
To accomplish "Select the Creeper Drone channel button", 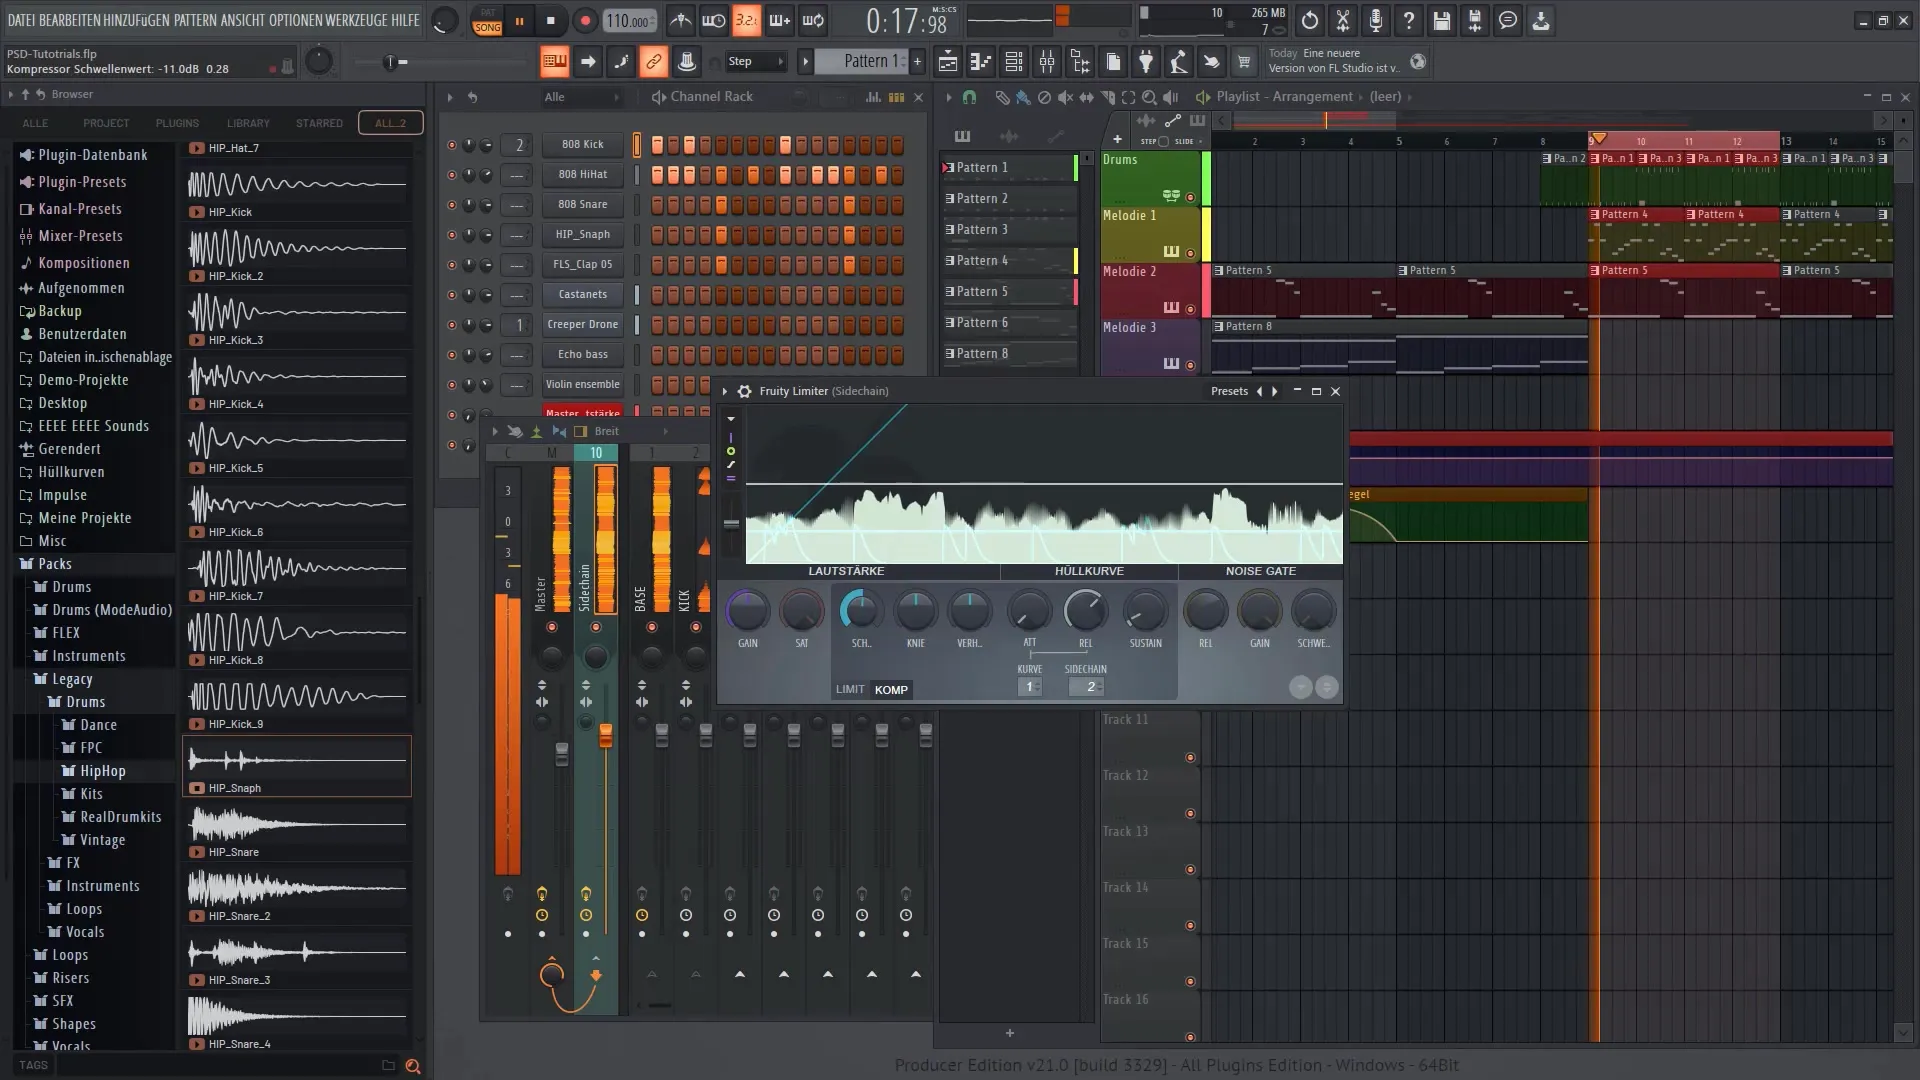I will [x=582, y=324].
